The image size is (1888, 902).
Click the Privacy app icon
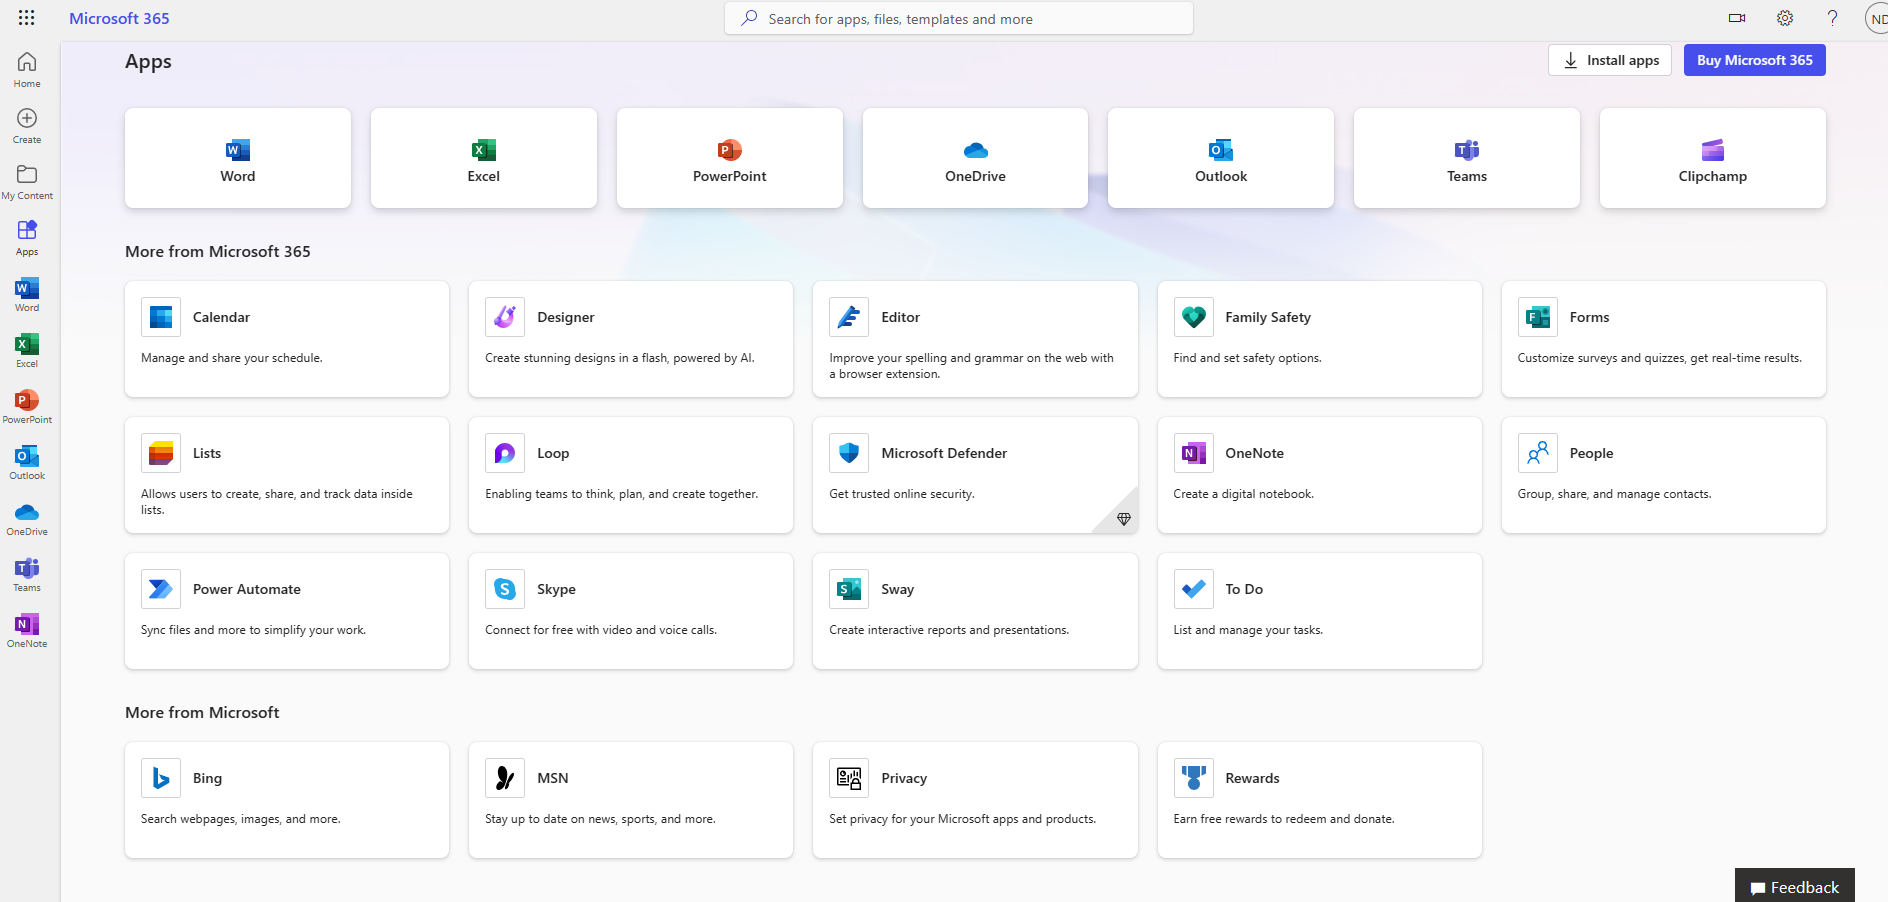point(849,778)
